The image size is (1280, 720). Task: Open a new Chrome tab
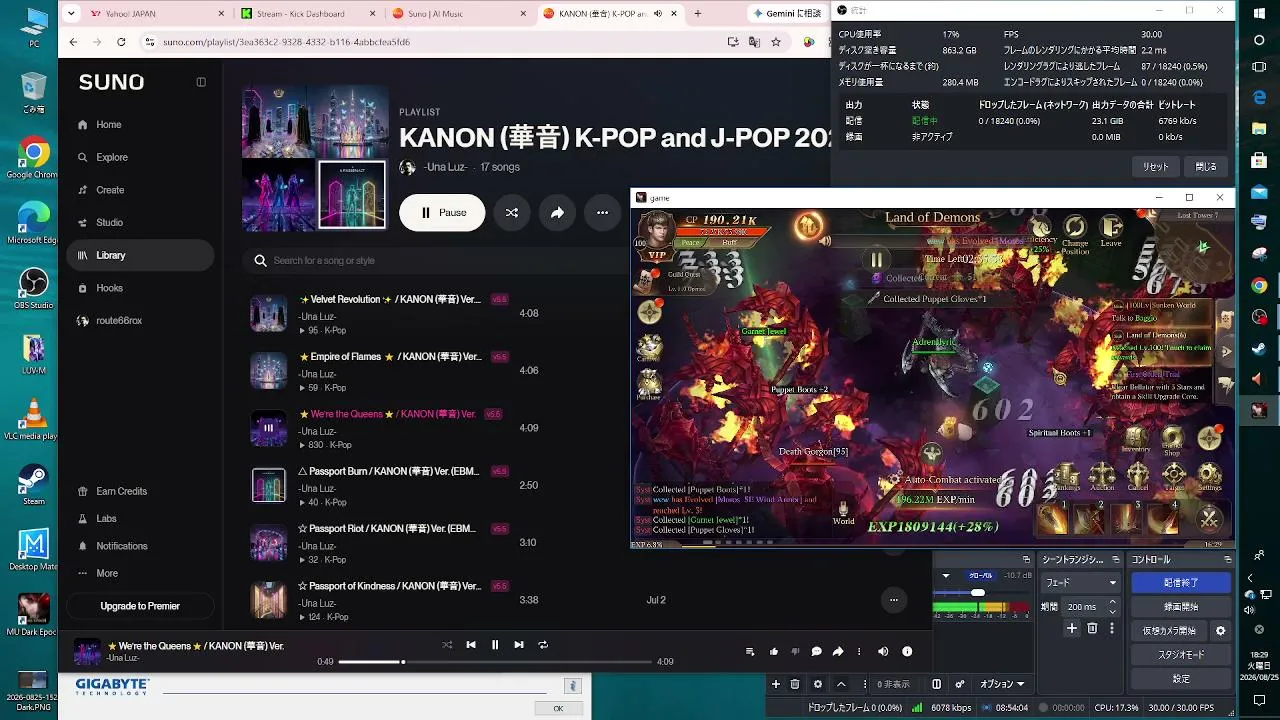[x=697, y=14]
